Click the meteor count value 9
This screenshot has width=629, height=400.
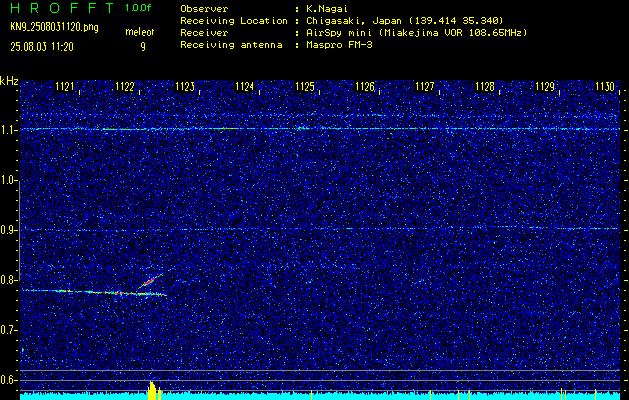[x=142, y=47]
